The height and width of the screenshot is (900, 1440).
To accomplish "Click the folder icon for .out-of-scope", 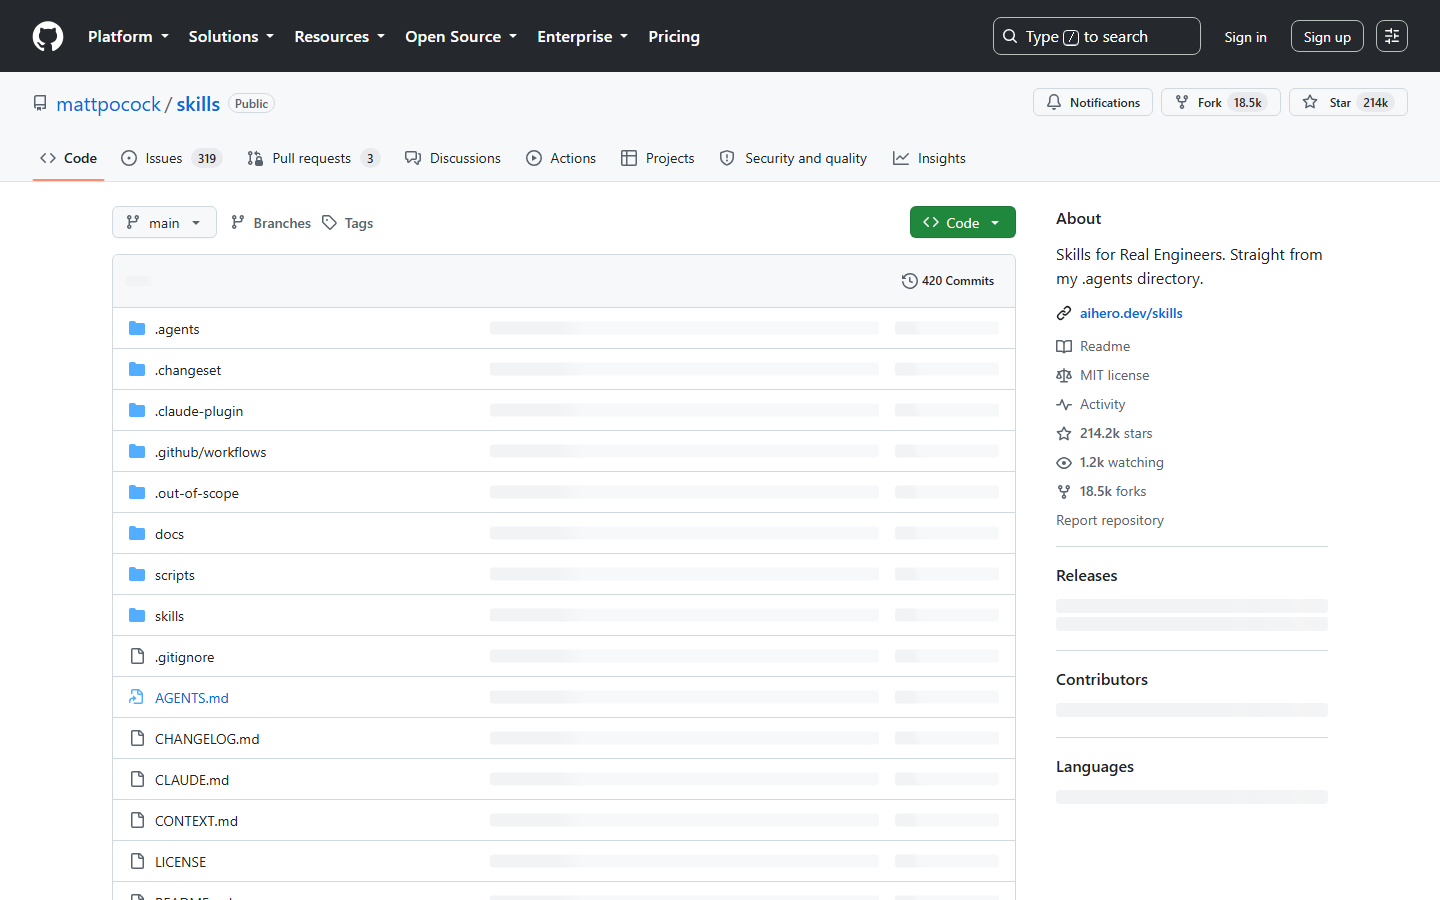I will click(x=137, y=492).
